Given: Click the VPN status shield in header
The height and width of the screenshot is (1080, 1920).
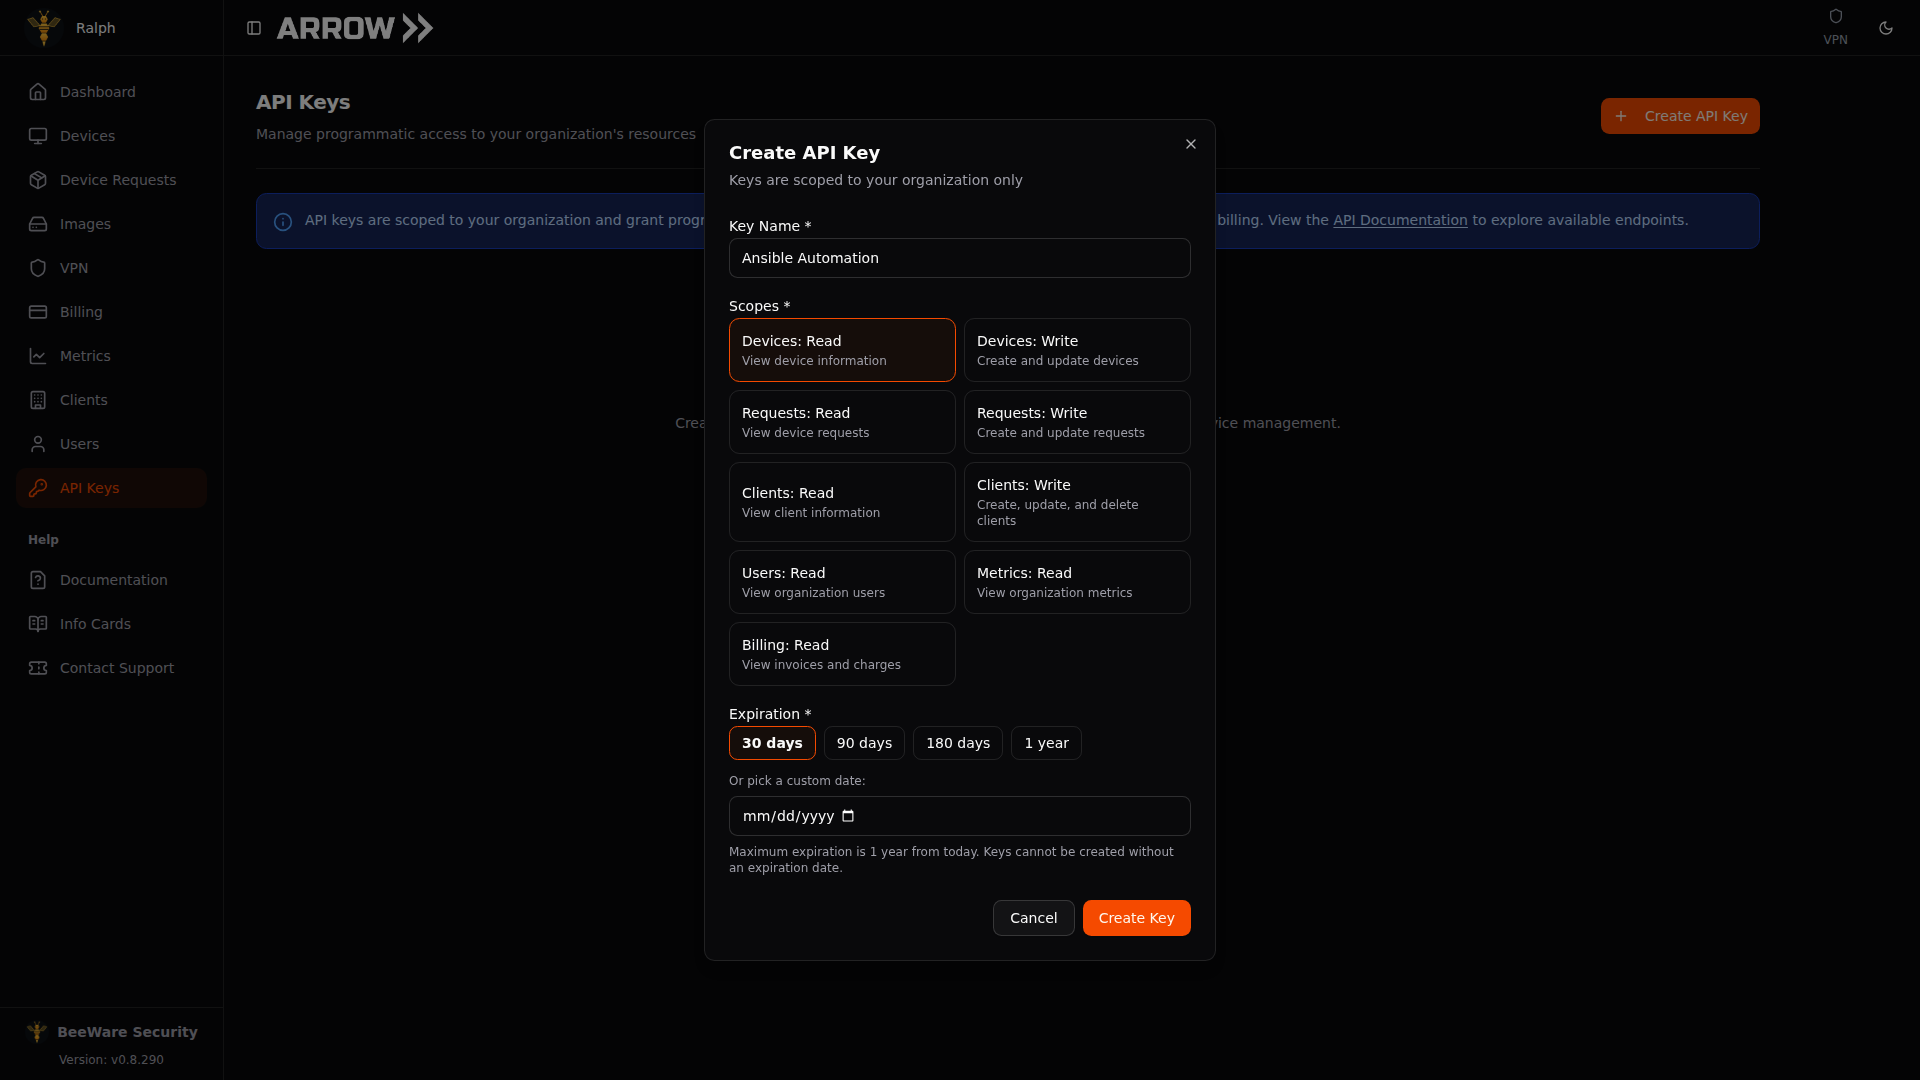Looking at the screenshot, I should pyautogui.click(x=1835, y=17).
